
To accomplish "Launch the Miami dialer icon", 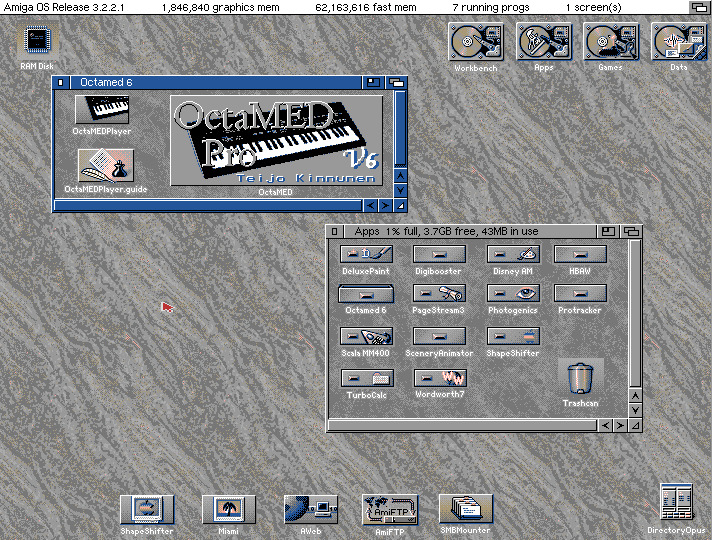I will pos(228,510).
